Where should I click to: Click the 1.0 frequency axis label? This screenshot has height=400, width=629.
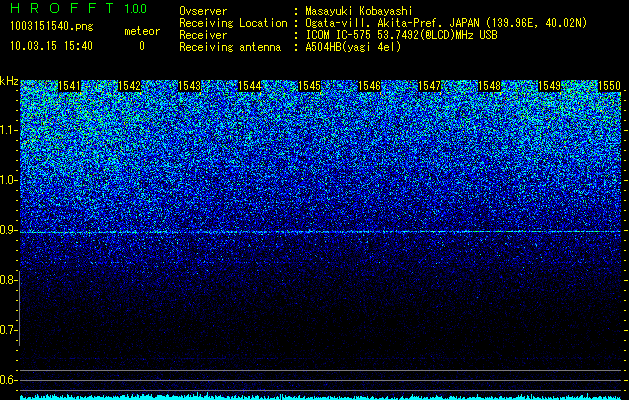pos(8,180)
